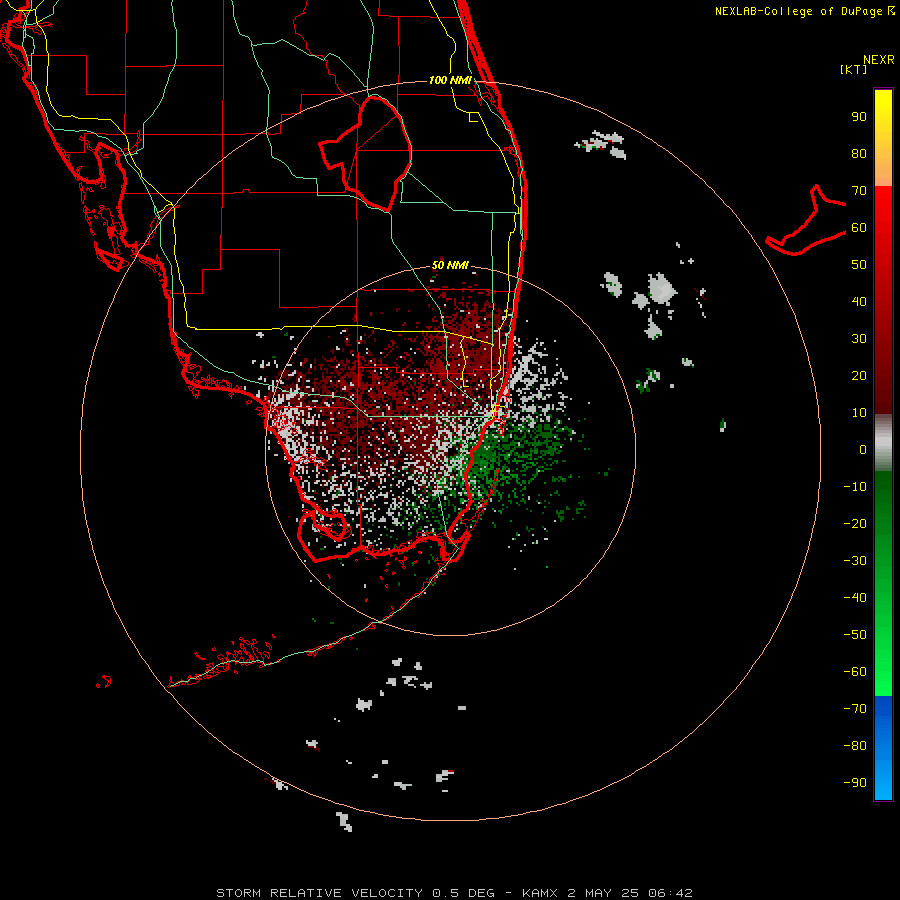Click the -90 value on the velocity scale
900x900 pixels.
855,783
